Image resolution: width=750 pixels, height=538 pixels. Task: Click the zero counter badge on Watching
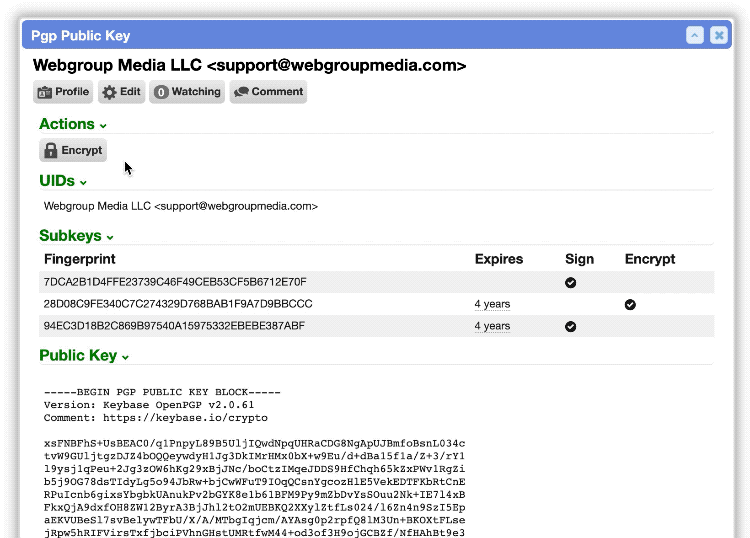click(x=161, y=92)
